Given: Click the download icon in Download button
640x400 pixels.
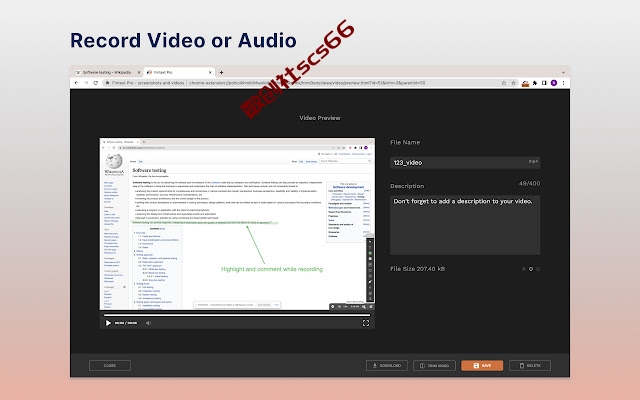Looking at the screenshot, I should click(x=375, y=365).
